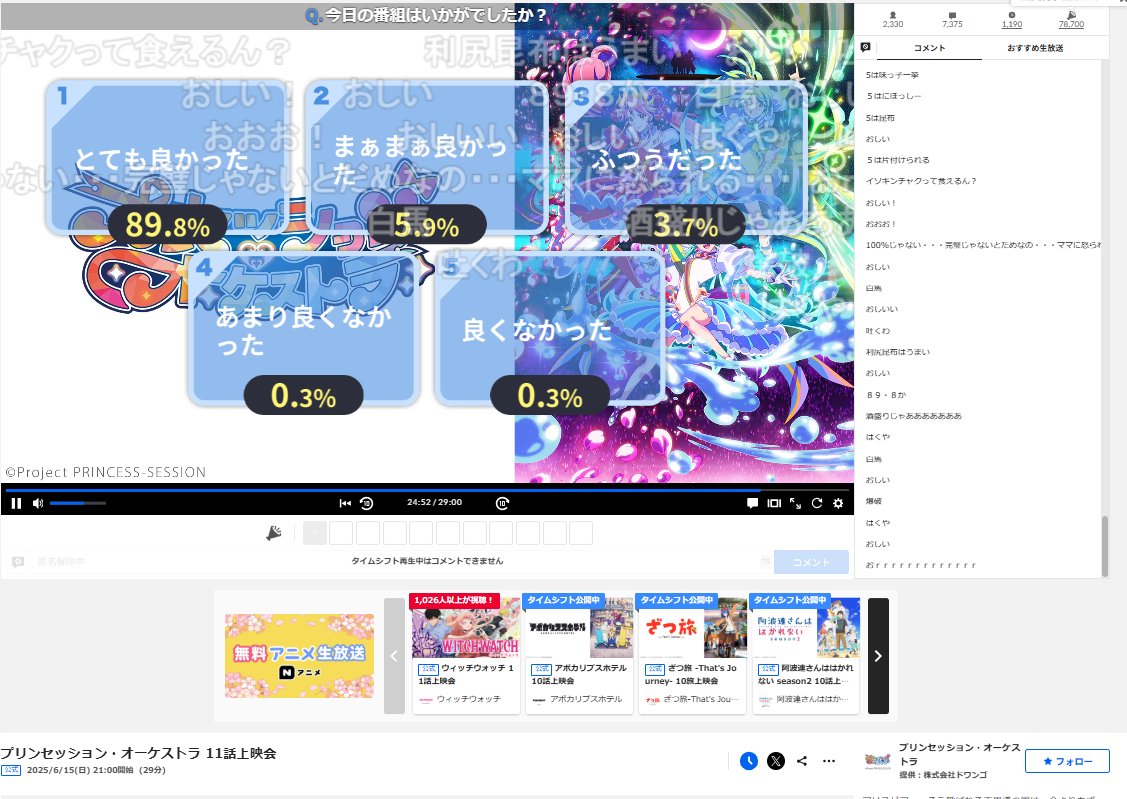This screenshot has width=1127, height=799.
Task: Select comment '5は片付けられる'
Action: click(x=898, y=160)
